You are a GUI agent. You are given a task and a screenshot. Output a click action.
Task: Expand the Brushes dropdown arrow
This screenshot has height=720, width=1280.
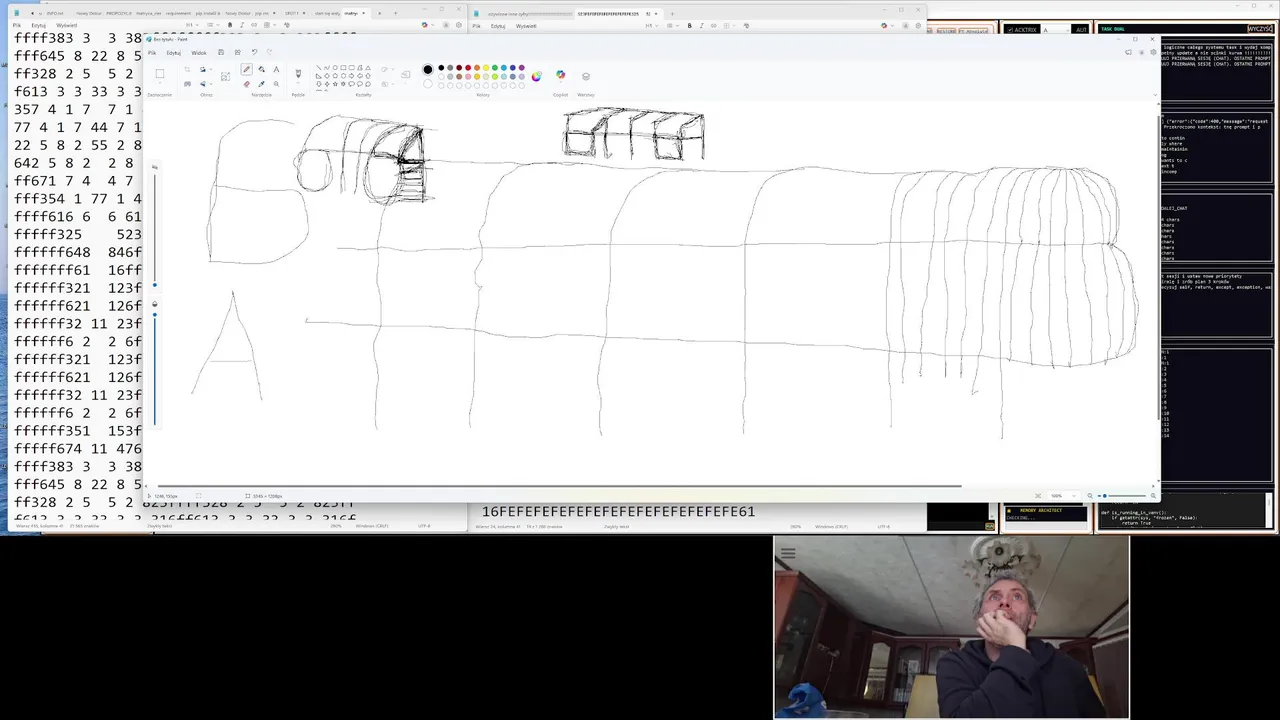click(298, 83)
